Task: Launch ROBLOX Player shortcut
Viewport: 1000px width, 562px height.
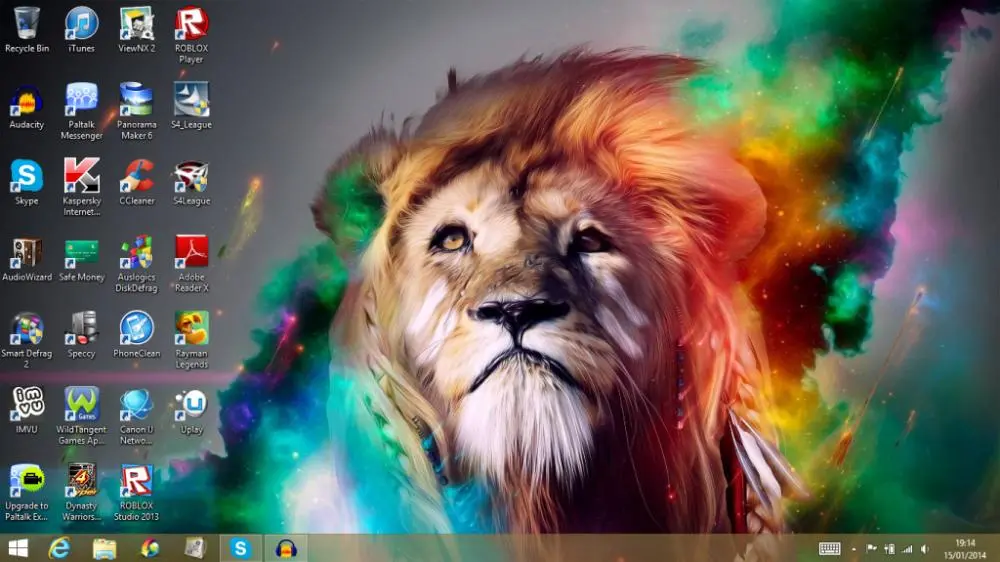Action: point(191,35)
